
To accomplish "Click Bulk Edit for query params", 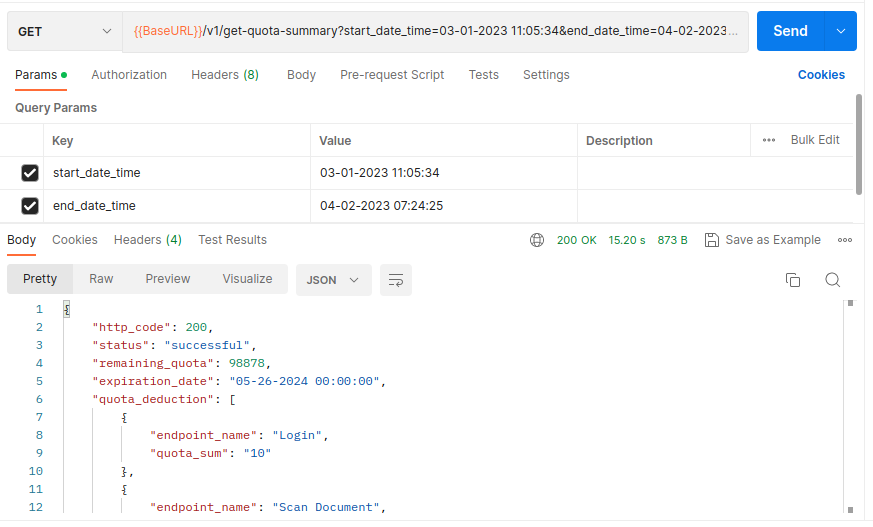I will (815, 140).
